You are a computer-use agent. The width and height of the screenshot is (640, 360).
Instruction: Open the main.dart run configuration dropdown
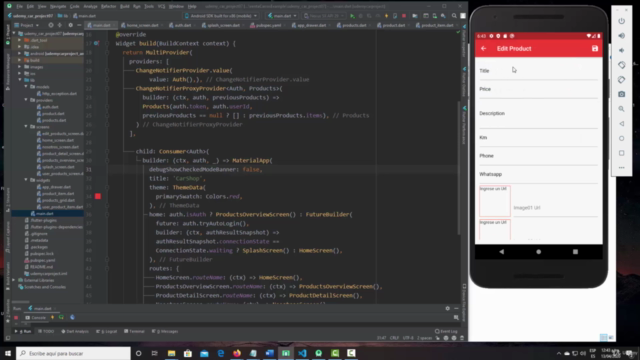[282, 16]
